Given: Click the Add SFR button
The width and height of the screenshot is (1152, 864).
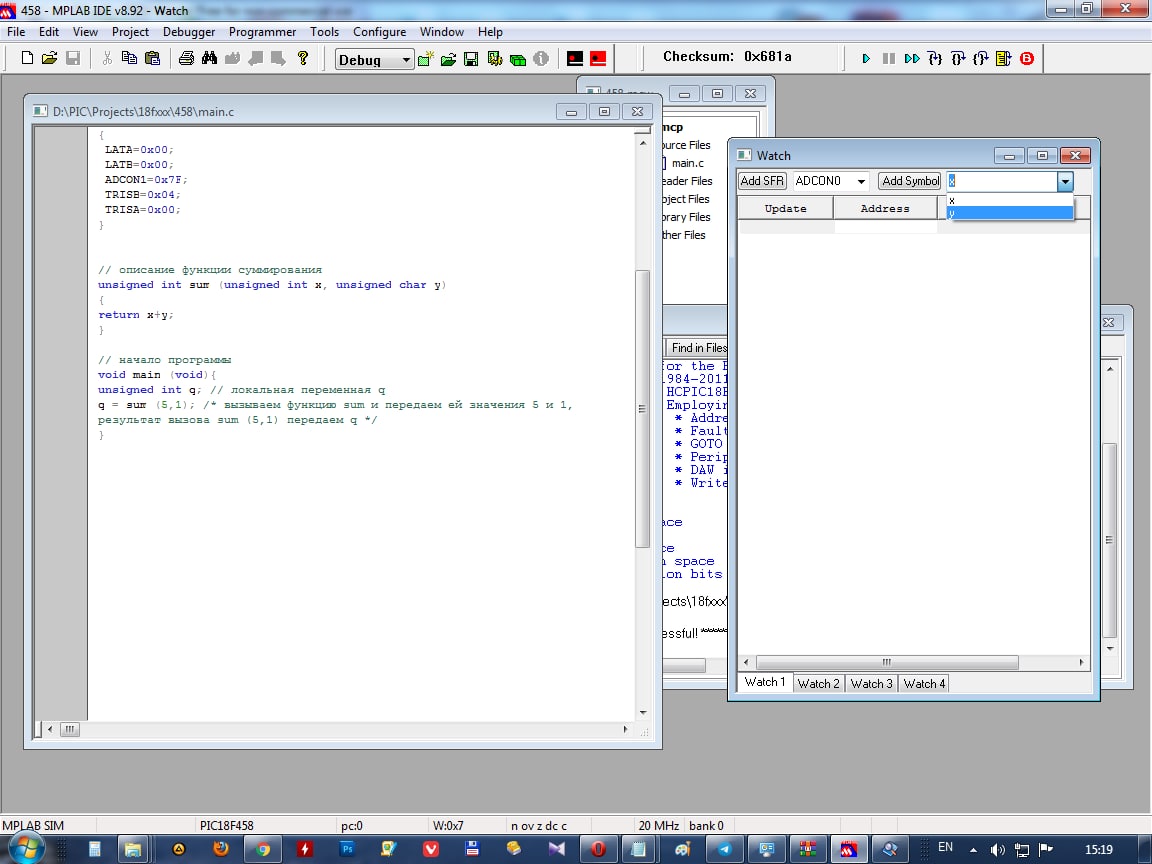Looking at the screenshot, I should coord(762,181).
